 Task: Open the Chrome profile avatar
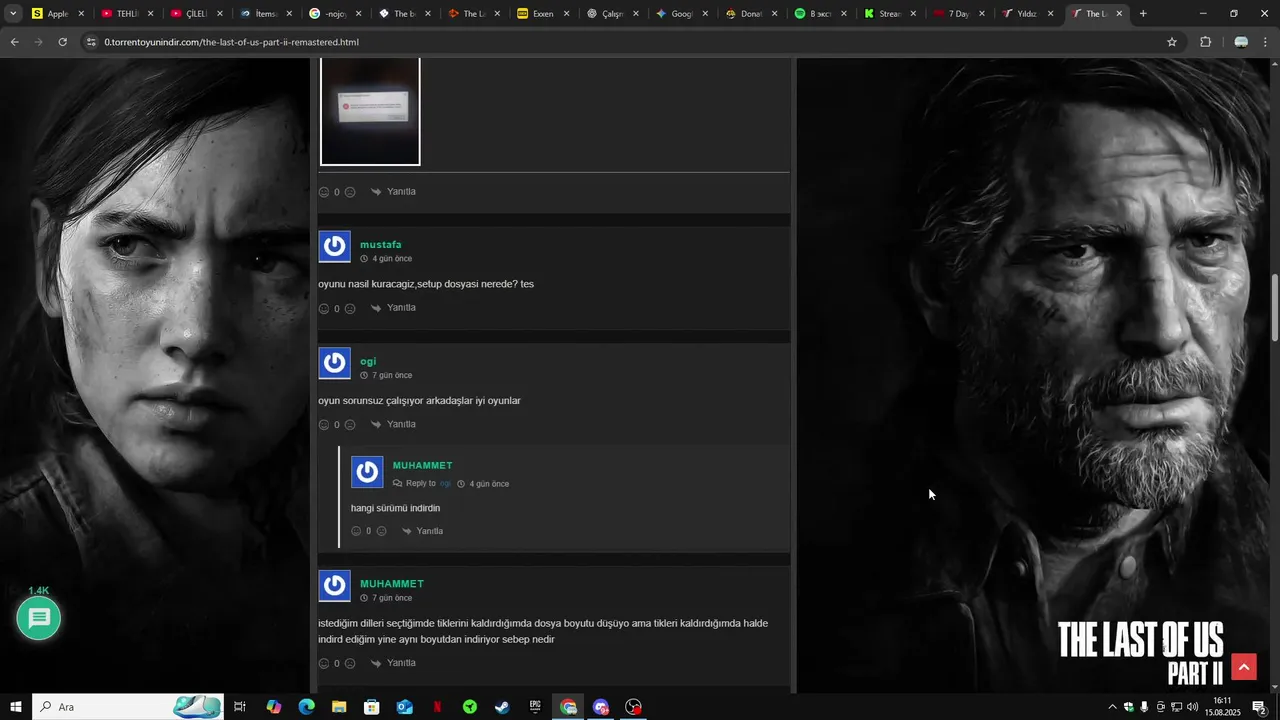pos(1241,42)
